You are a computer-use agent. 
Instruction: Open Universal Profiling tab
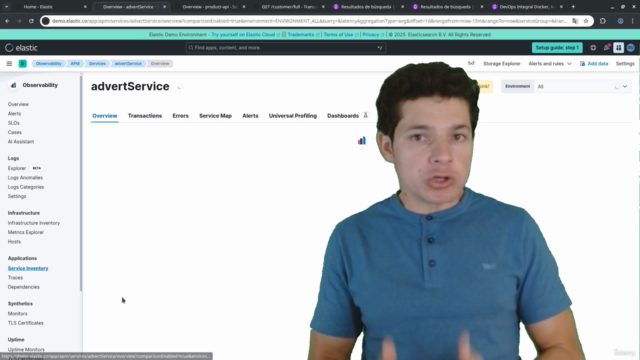[293, 116]
